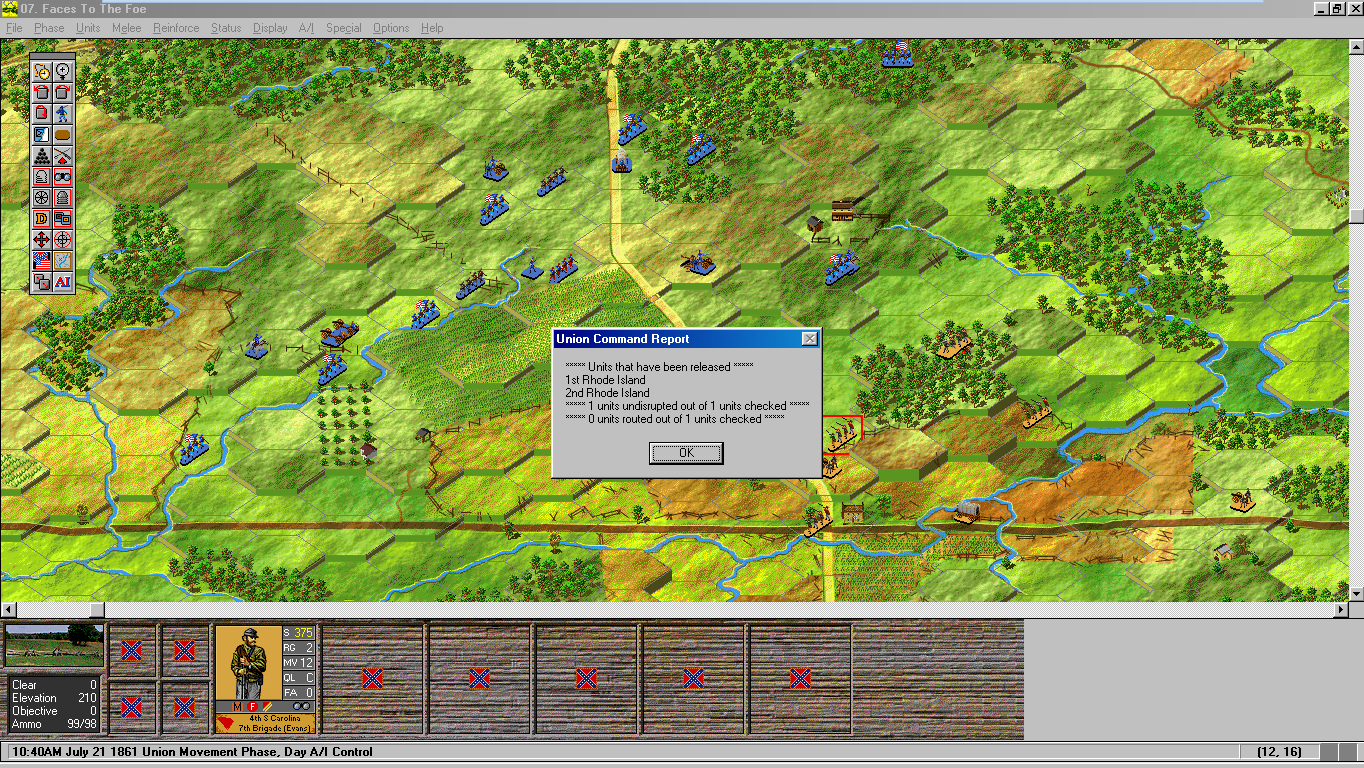Click the ribbed dome toolbar icon

point(63,197)
